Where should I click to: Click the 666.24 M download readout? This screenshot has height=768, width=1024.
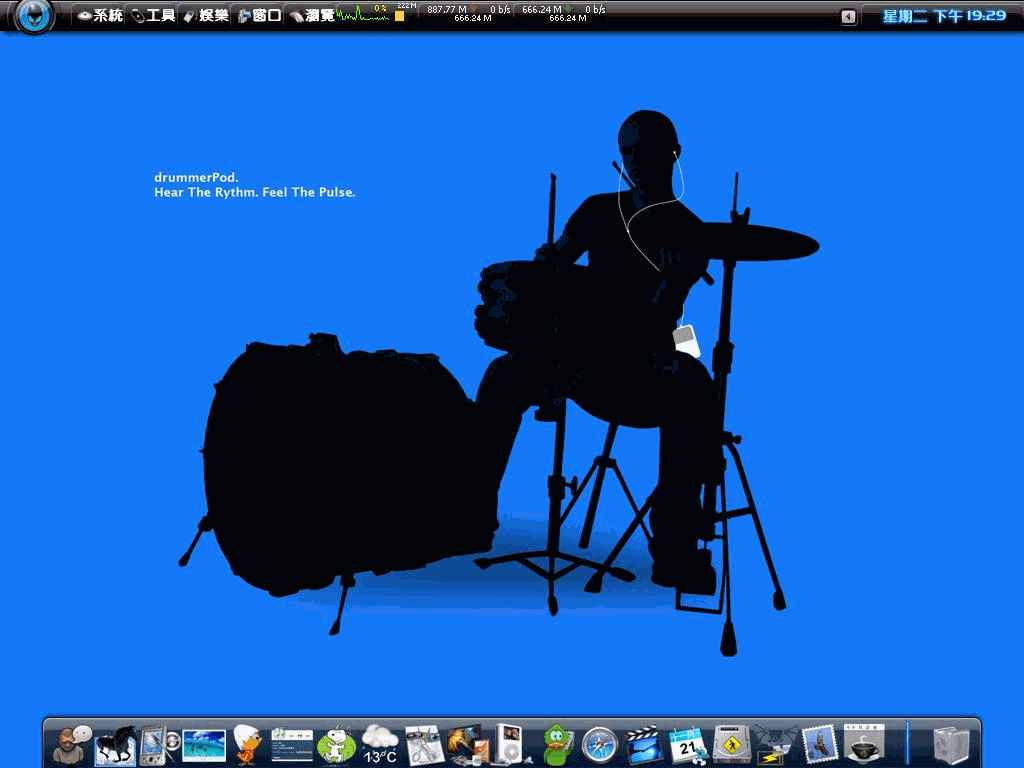point(541,9)
